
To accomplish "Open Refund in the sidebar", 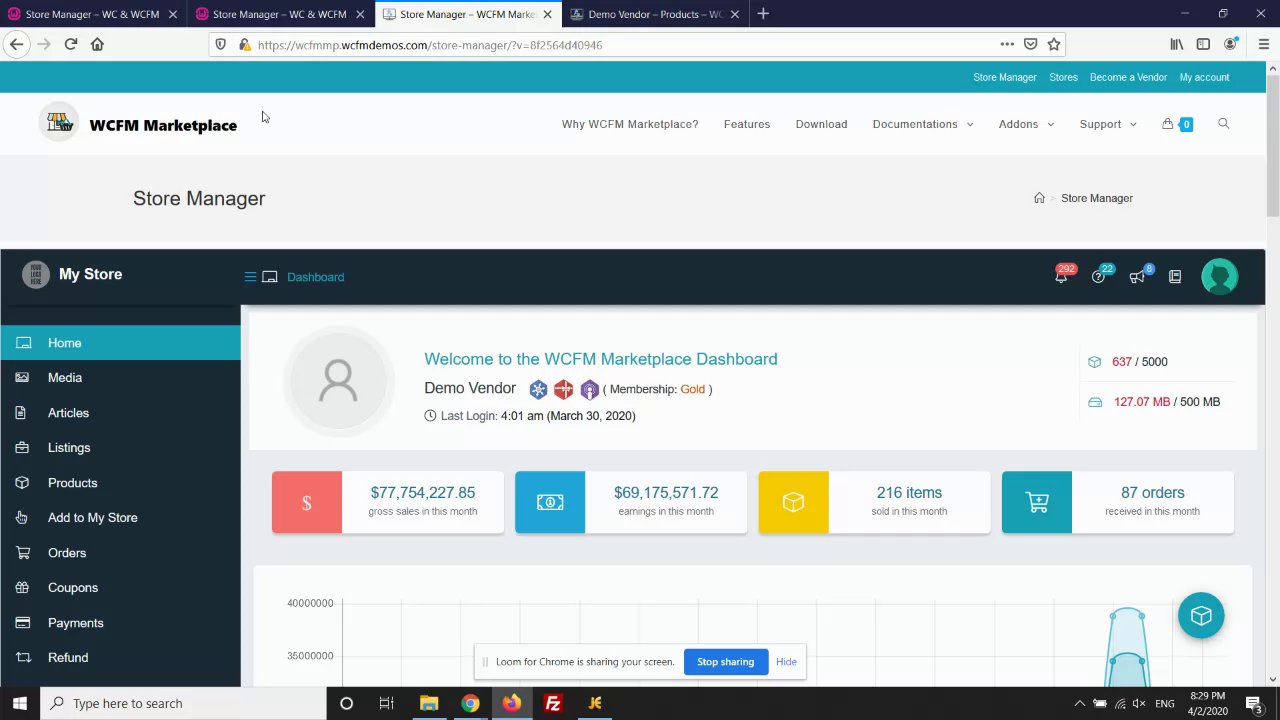I will click(x=120, y=658).
